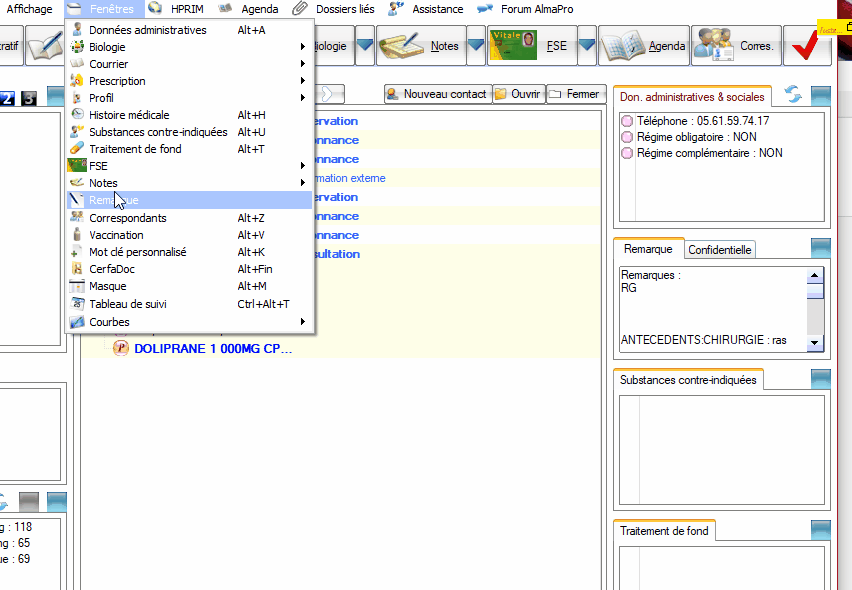The height and width of the screenshot is (590, 852).
Task: Toggle the pink circle beside Régime obligatoire
Action: tap(627, 137)
